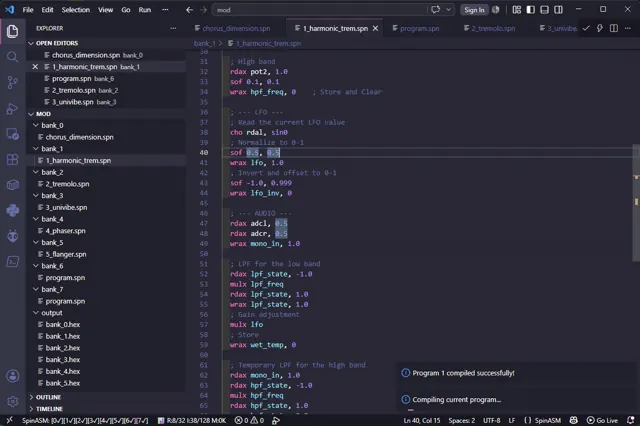Open the Search view in activity bar
Screen dimensions: 640x426
point(13,57)
